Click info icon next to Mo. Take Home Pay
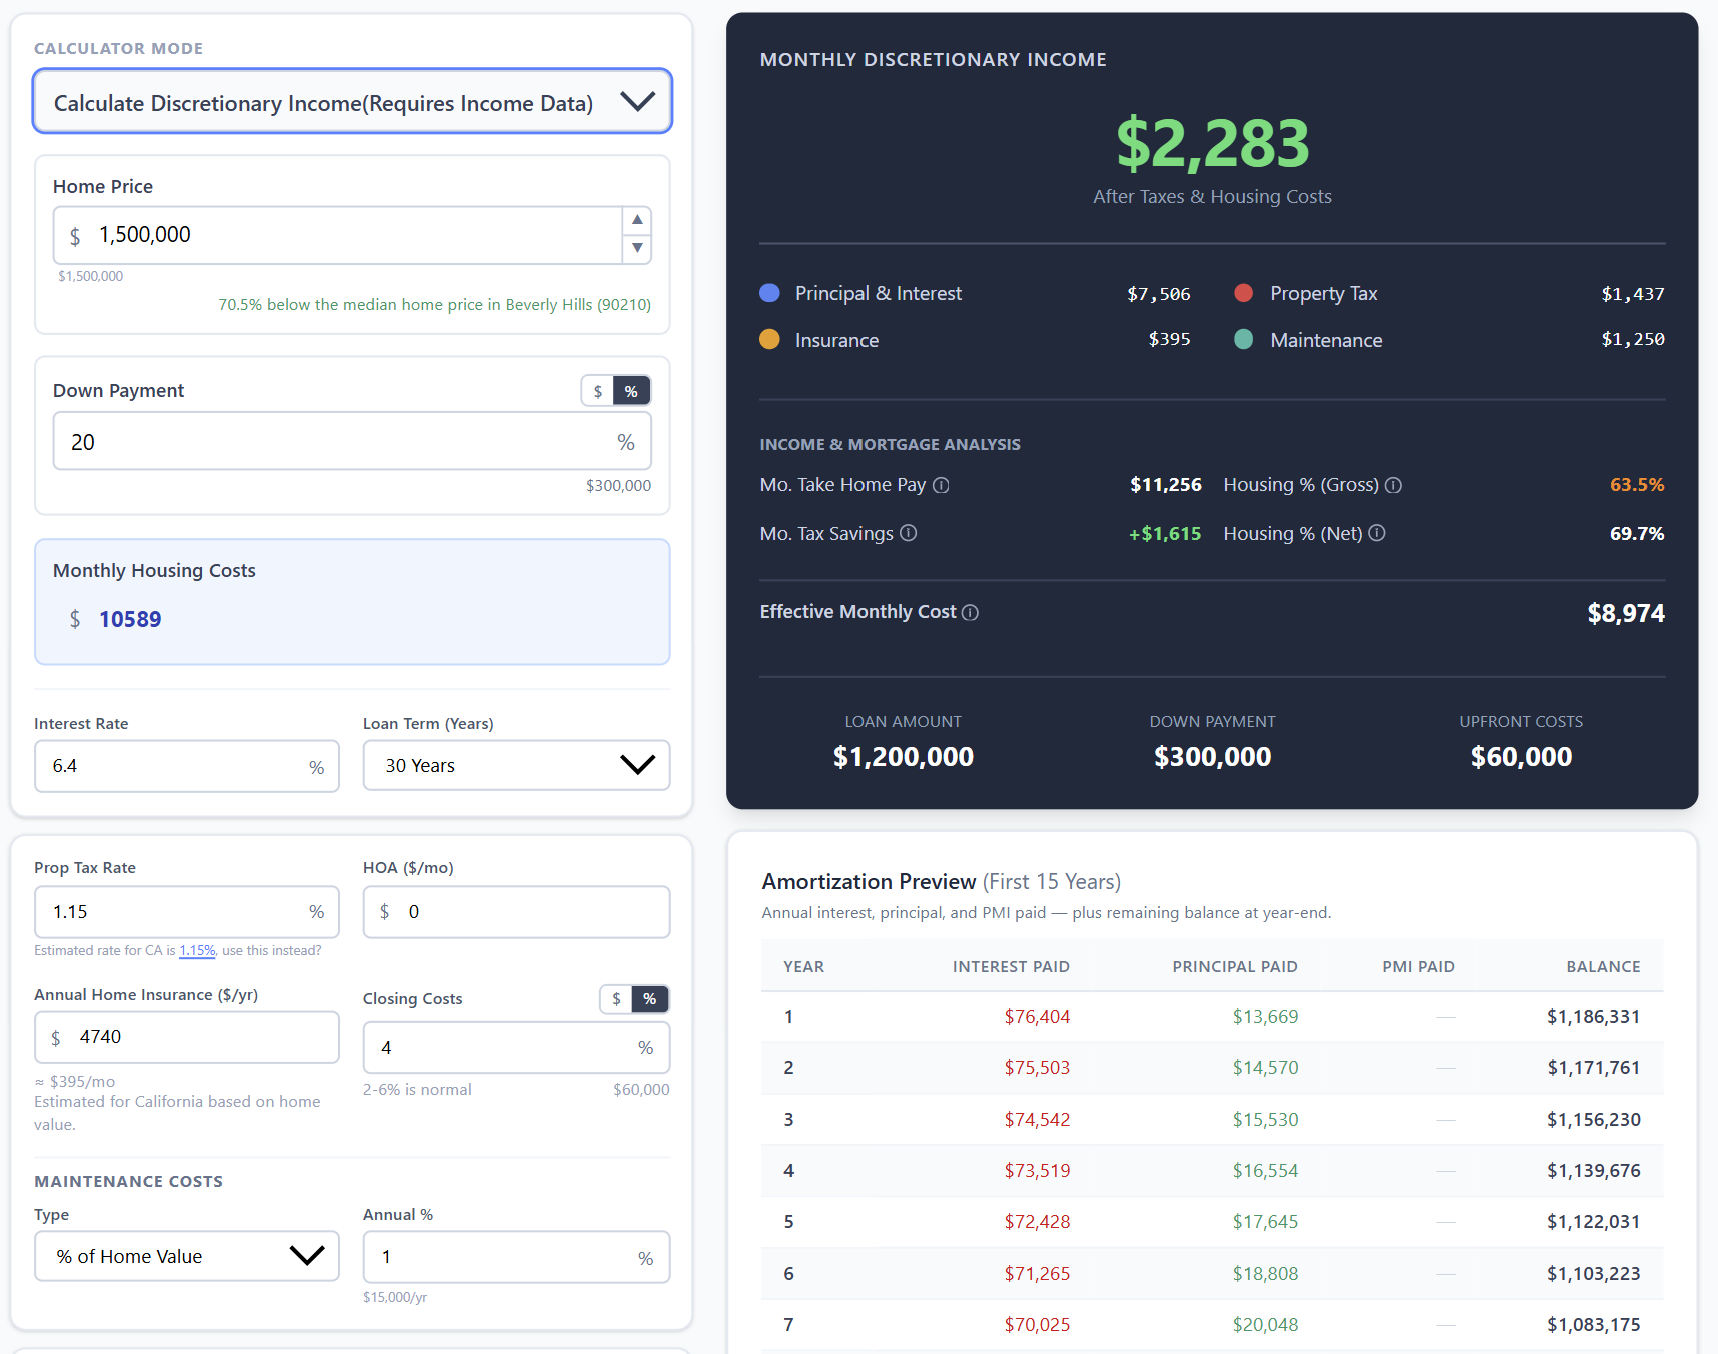 tap(941, 485)
